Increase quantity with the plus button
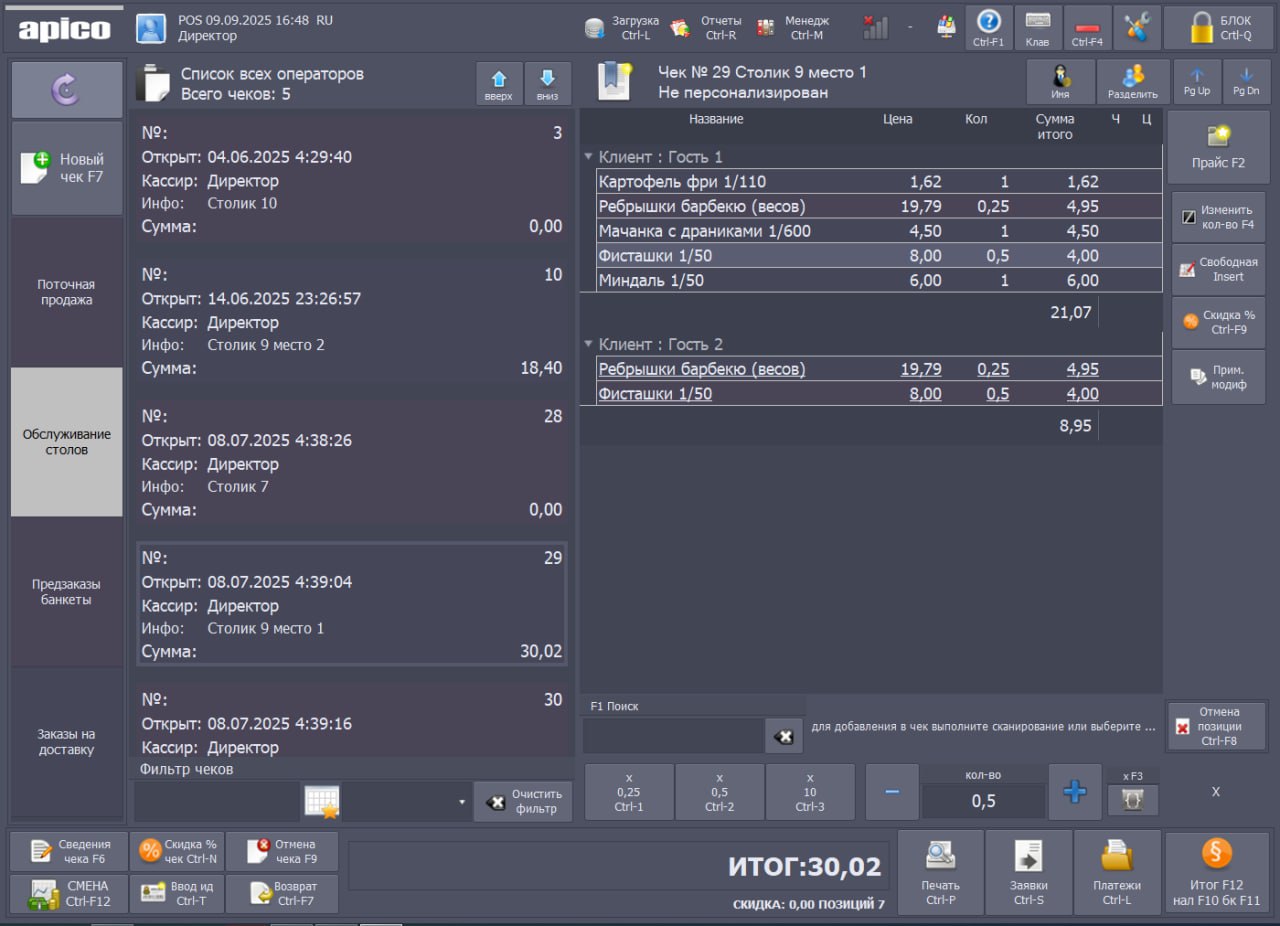 tap(1074, 792)
